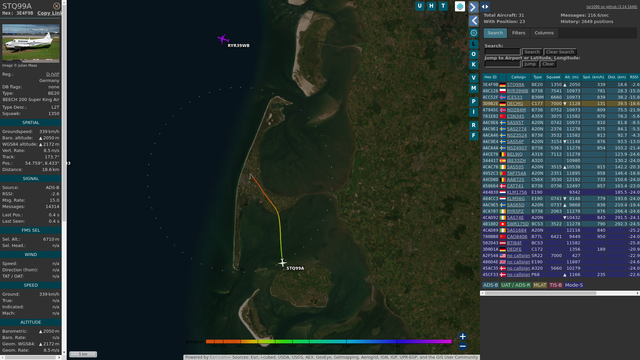This screenshot has height=360, width=640.
Task: Select KLM1756 callsign in table
Action: 517,192
